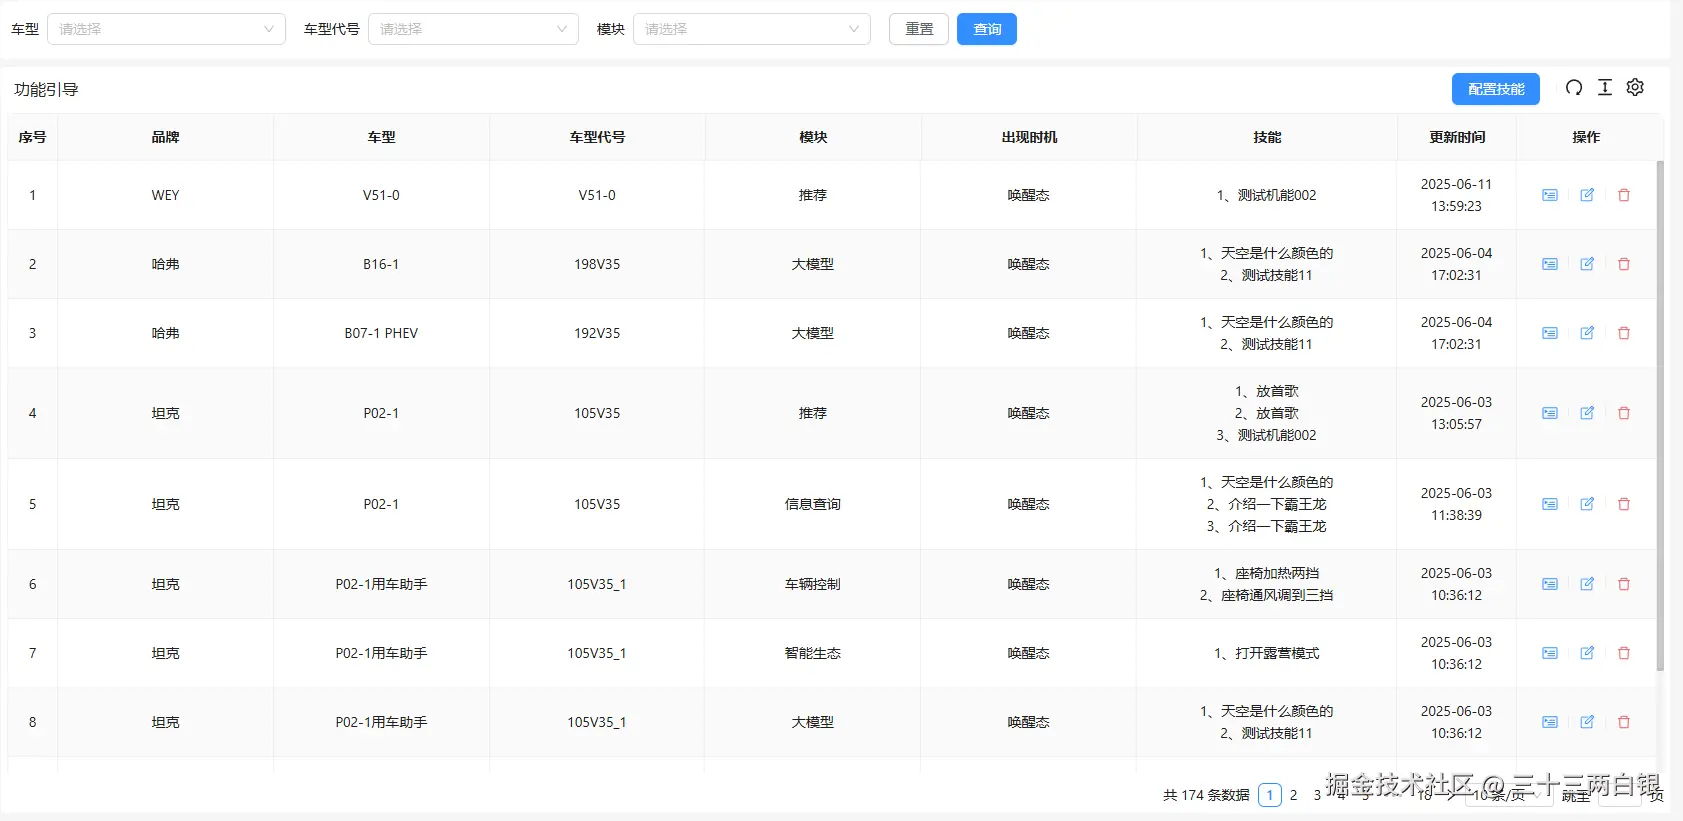Select the 共 174 条数据 total text

pos(1206,795)
